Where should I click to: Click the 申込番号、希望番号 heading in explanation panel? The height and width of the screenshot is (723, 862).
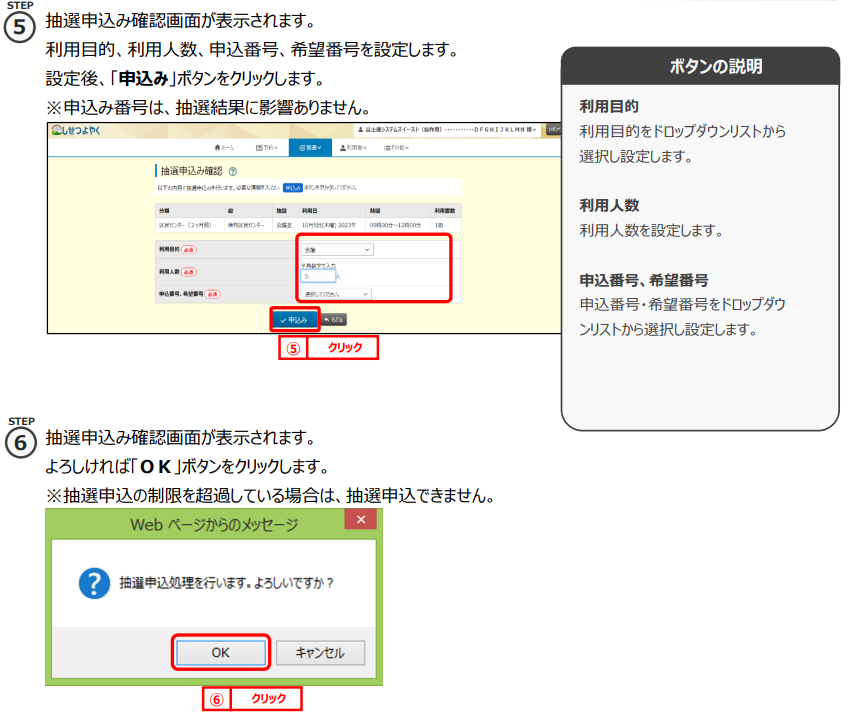(x=644, y=280)
